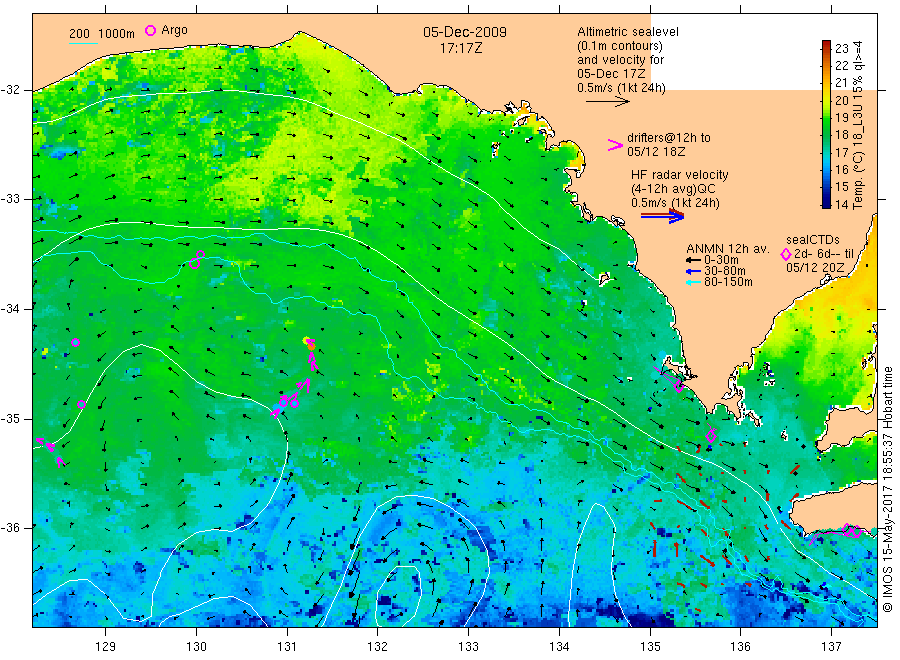Click the IMOS copyright Hobart time text
This screenshot has height=660, width=900.
click(887, 490)
